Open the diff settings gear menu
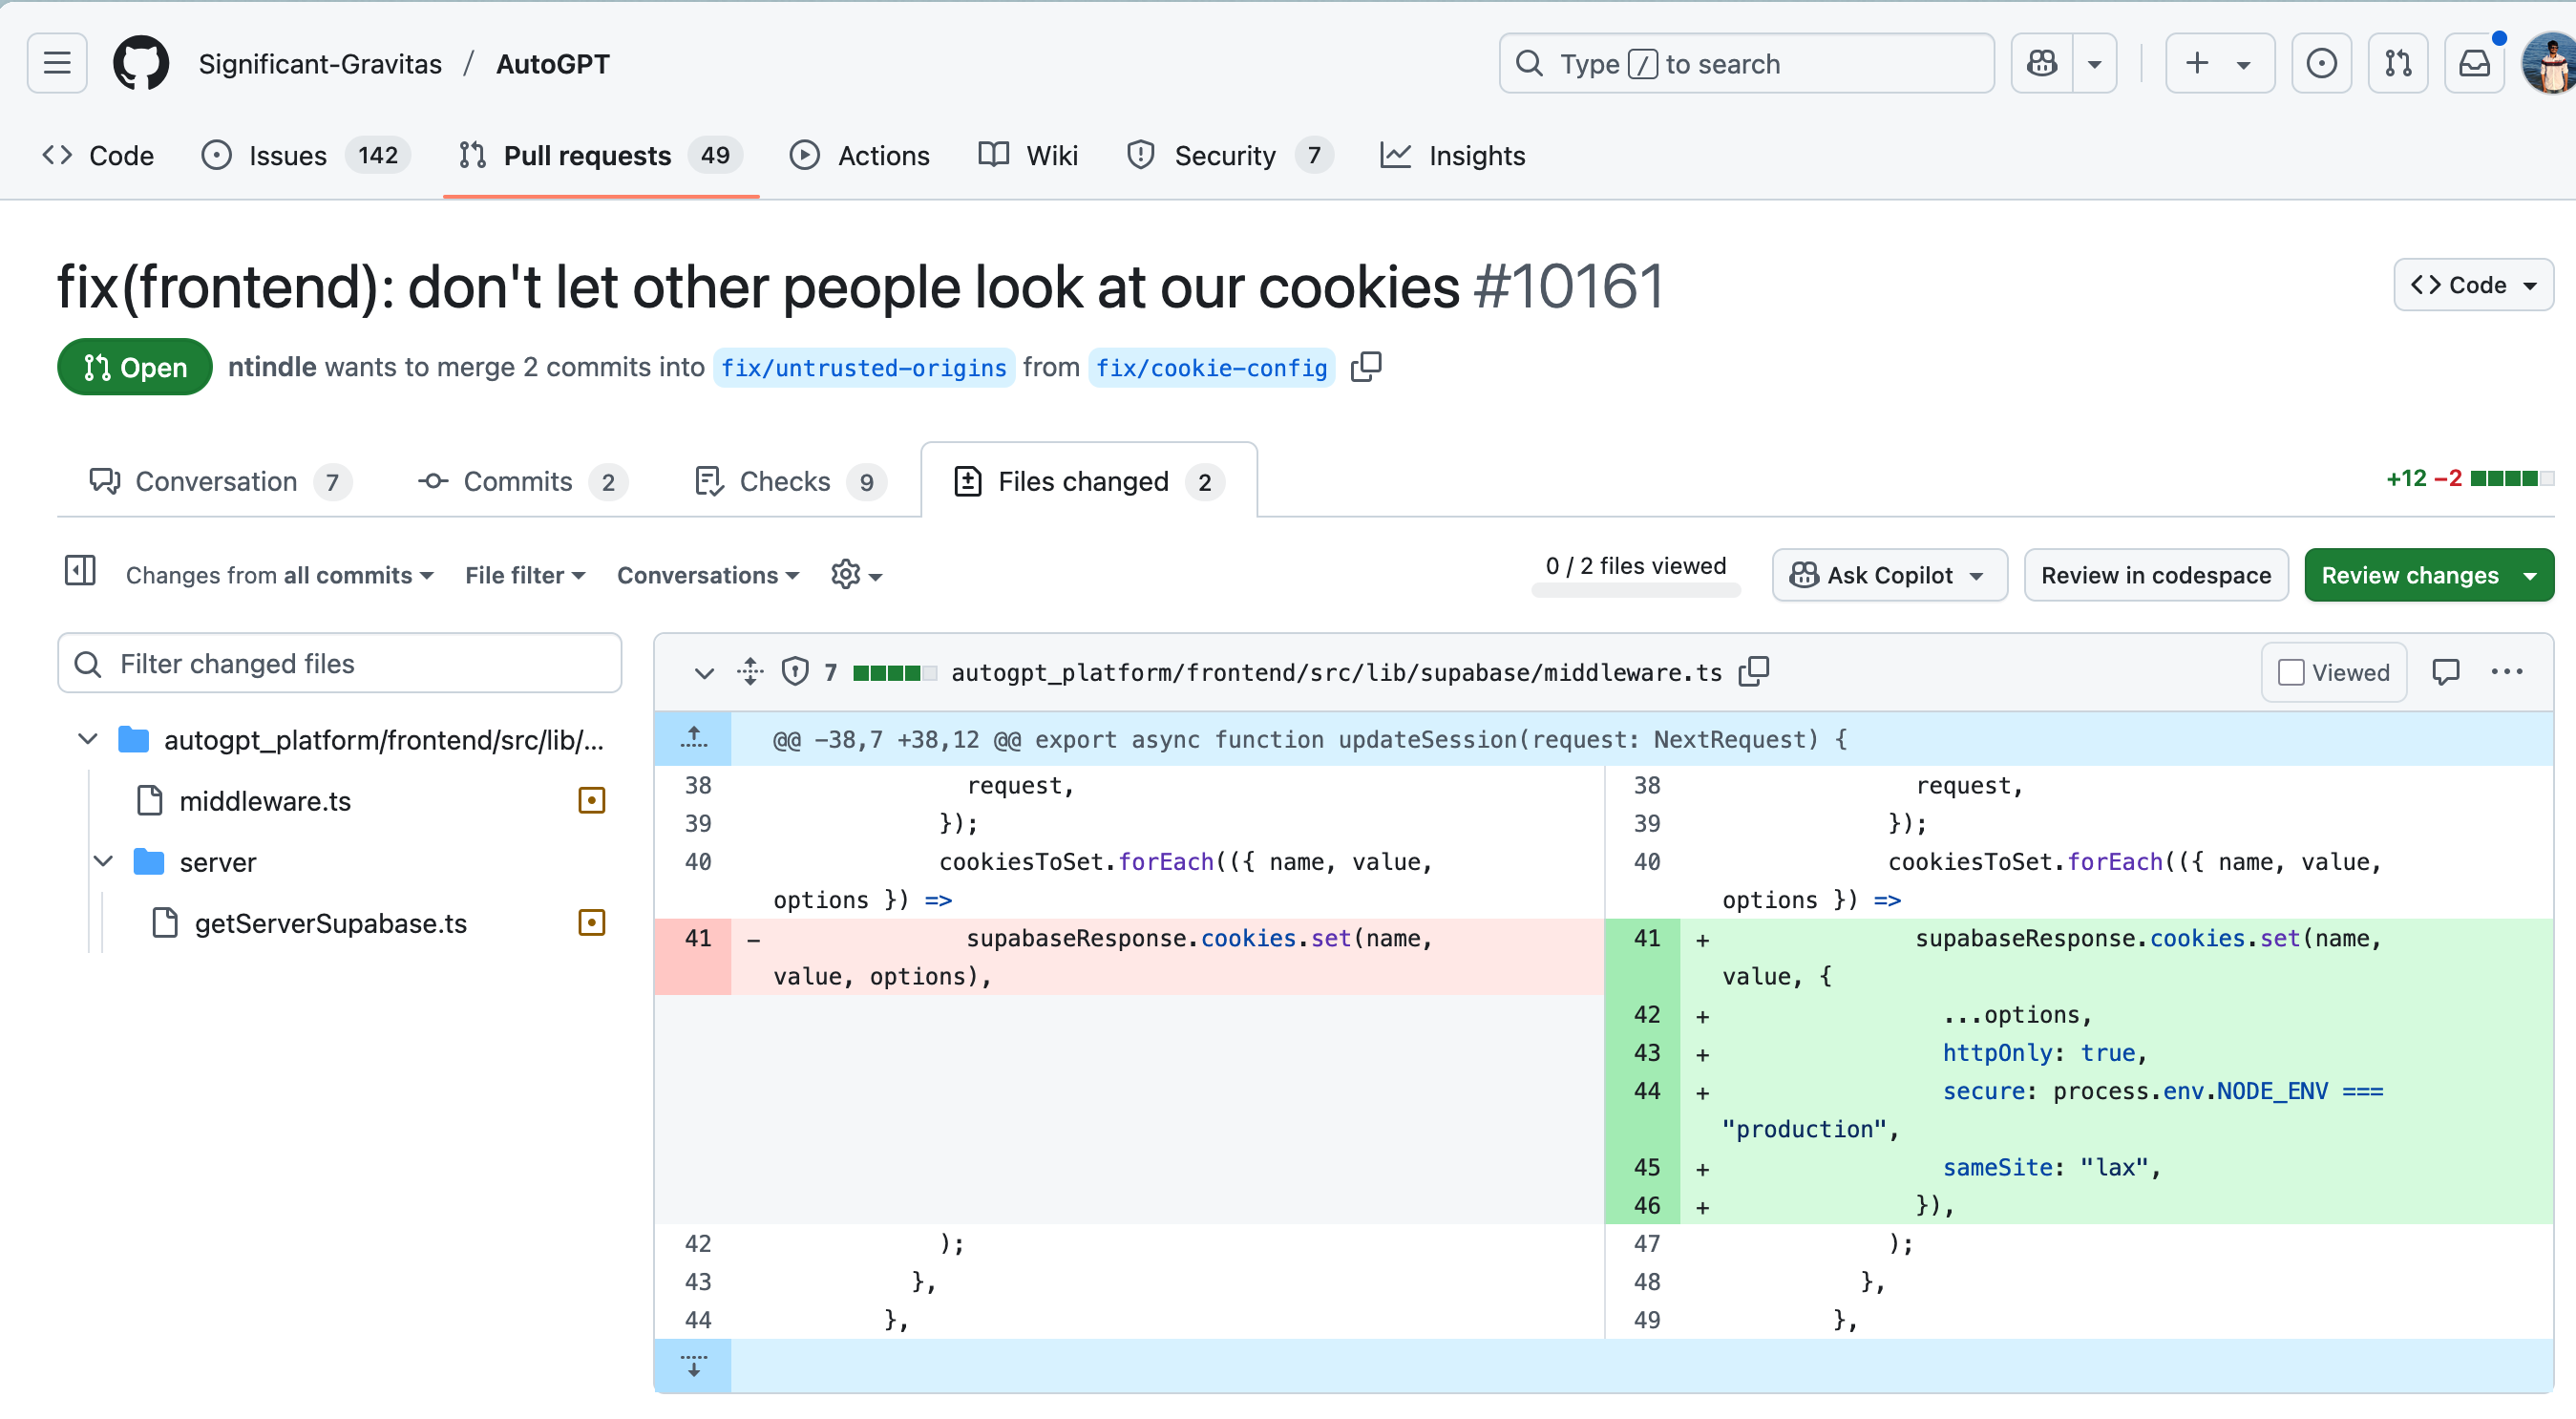This screenshot has width=2576, height=1419. (x=856, y=575)
